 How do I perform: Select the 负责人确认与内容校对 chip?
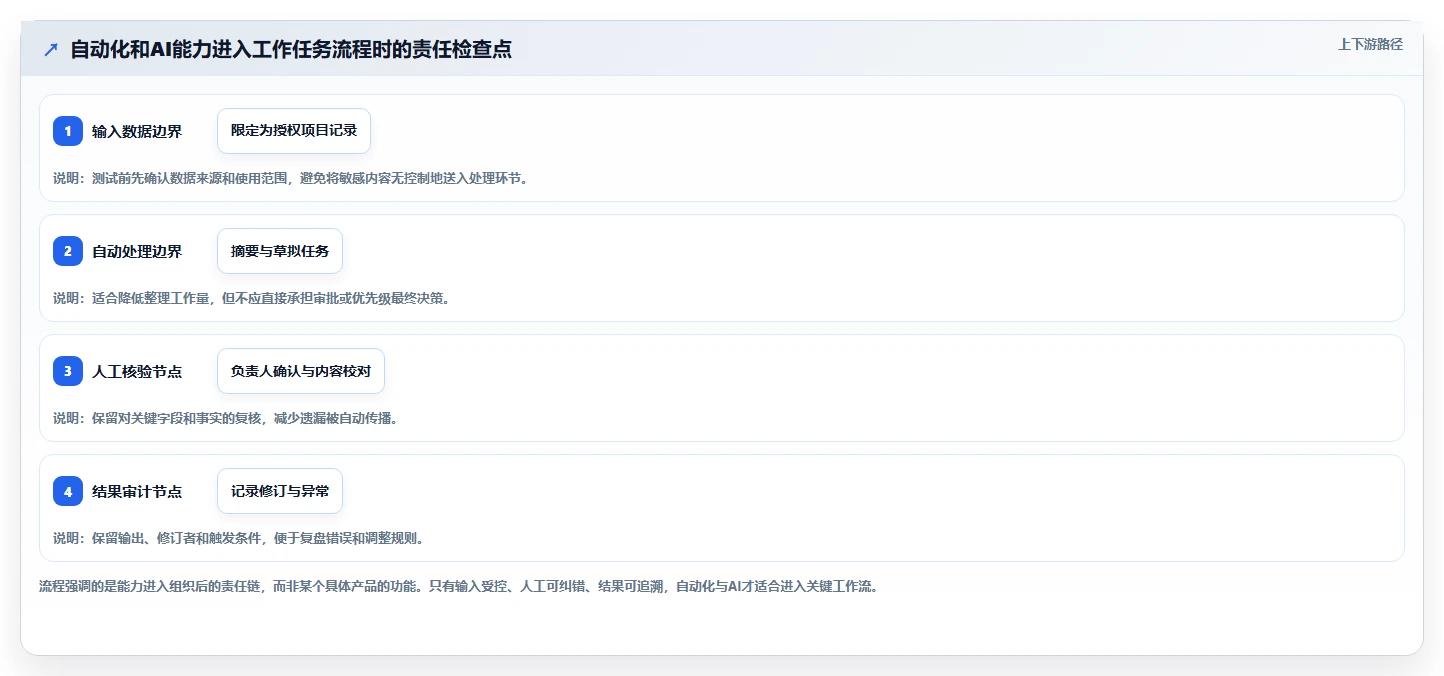(301, 371)
